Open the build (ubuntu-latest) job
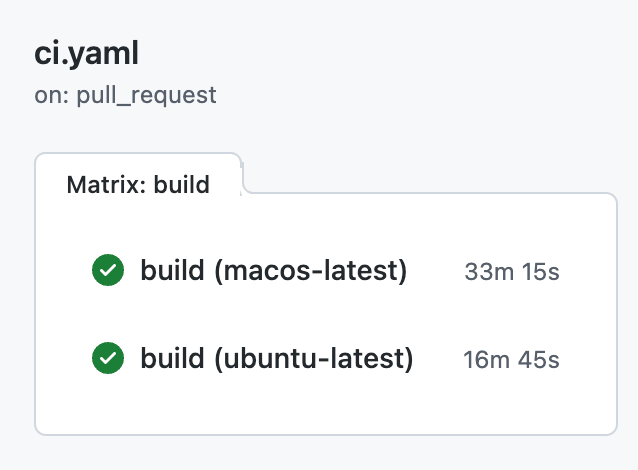This screenshot has width=638, height=470. (276, 357)
